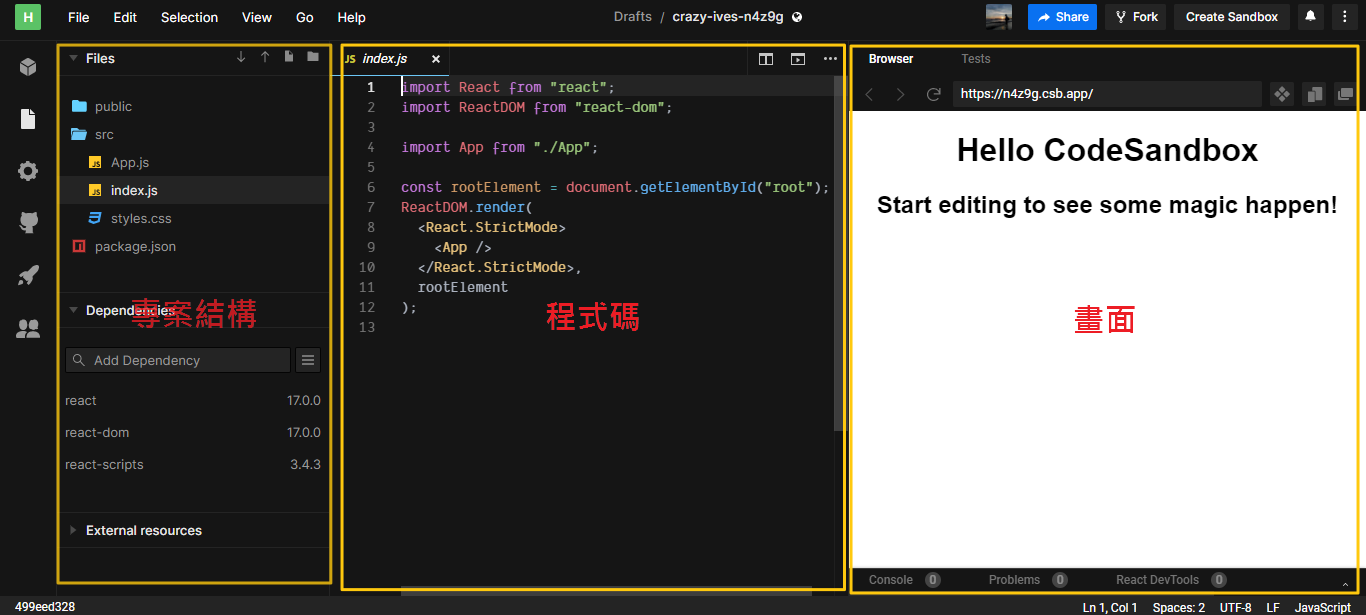Click the sandbox privacy globe icon
Viewport: 1366px width, 615px height.
pos(797,17)
